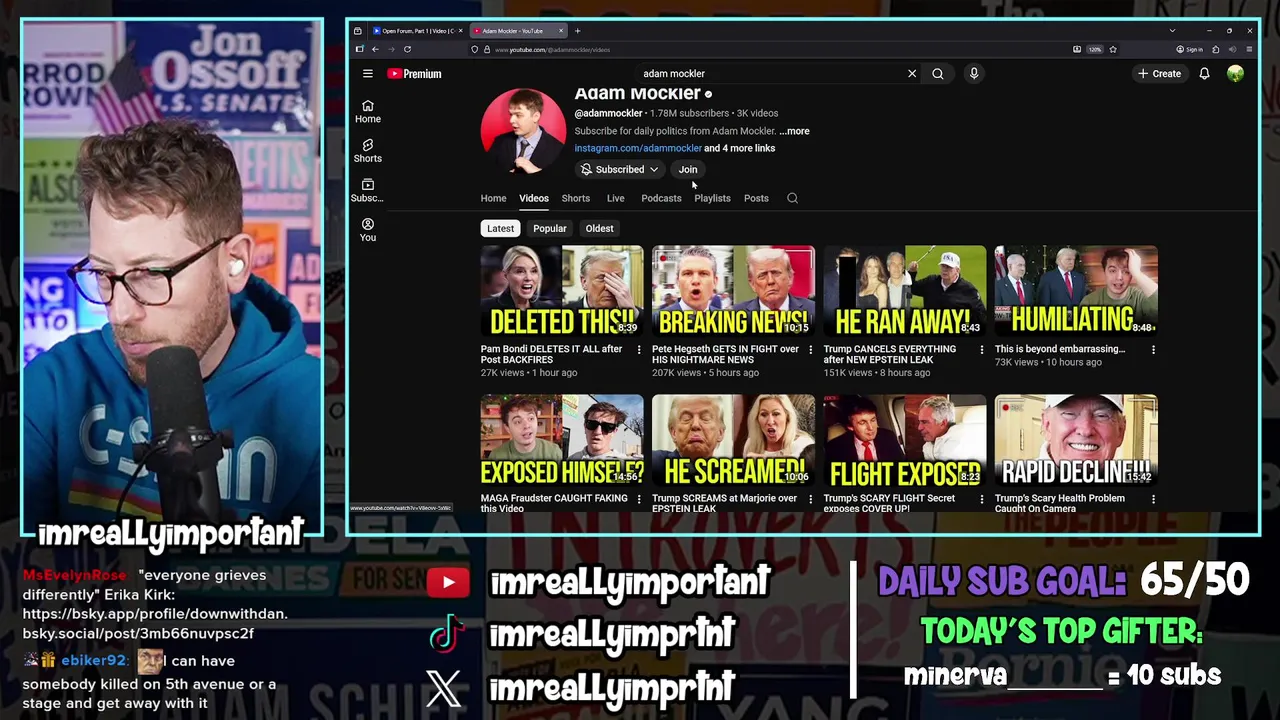Screen dimensions: 1280x720
Task: Switch to Open Forum, Part 1 tab
Action: [417, 31]
